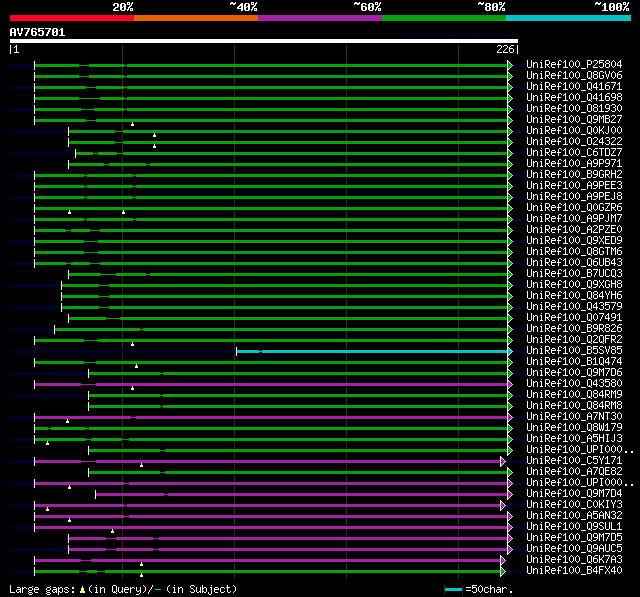This screenshot has width=640, height=597.
Task: Select the AV765701 query name
Action: [x=38, y=32]
